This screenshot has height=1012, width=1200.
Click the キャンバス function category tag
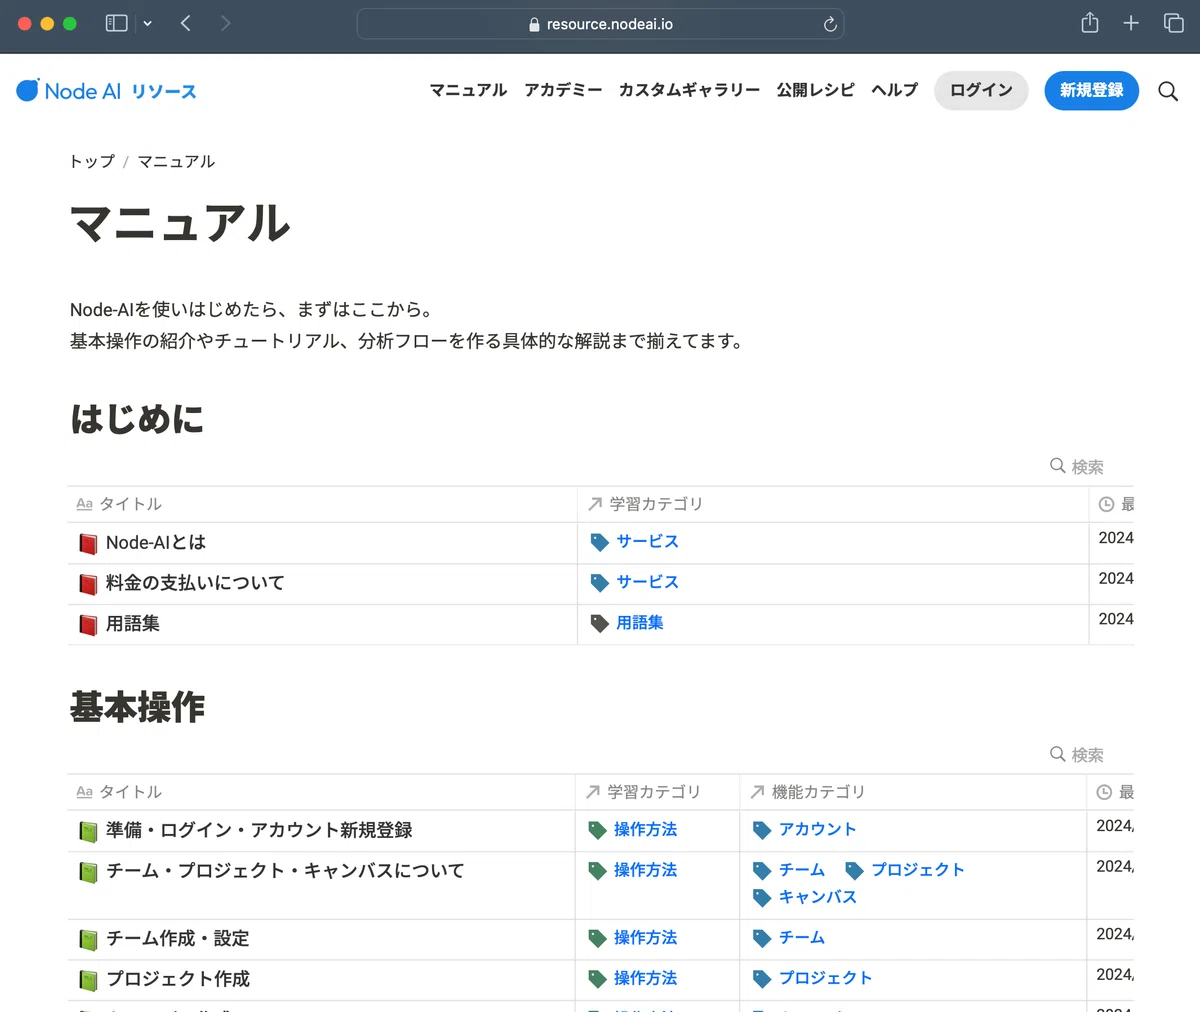click(817, 897)
